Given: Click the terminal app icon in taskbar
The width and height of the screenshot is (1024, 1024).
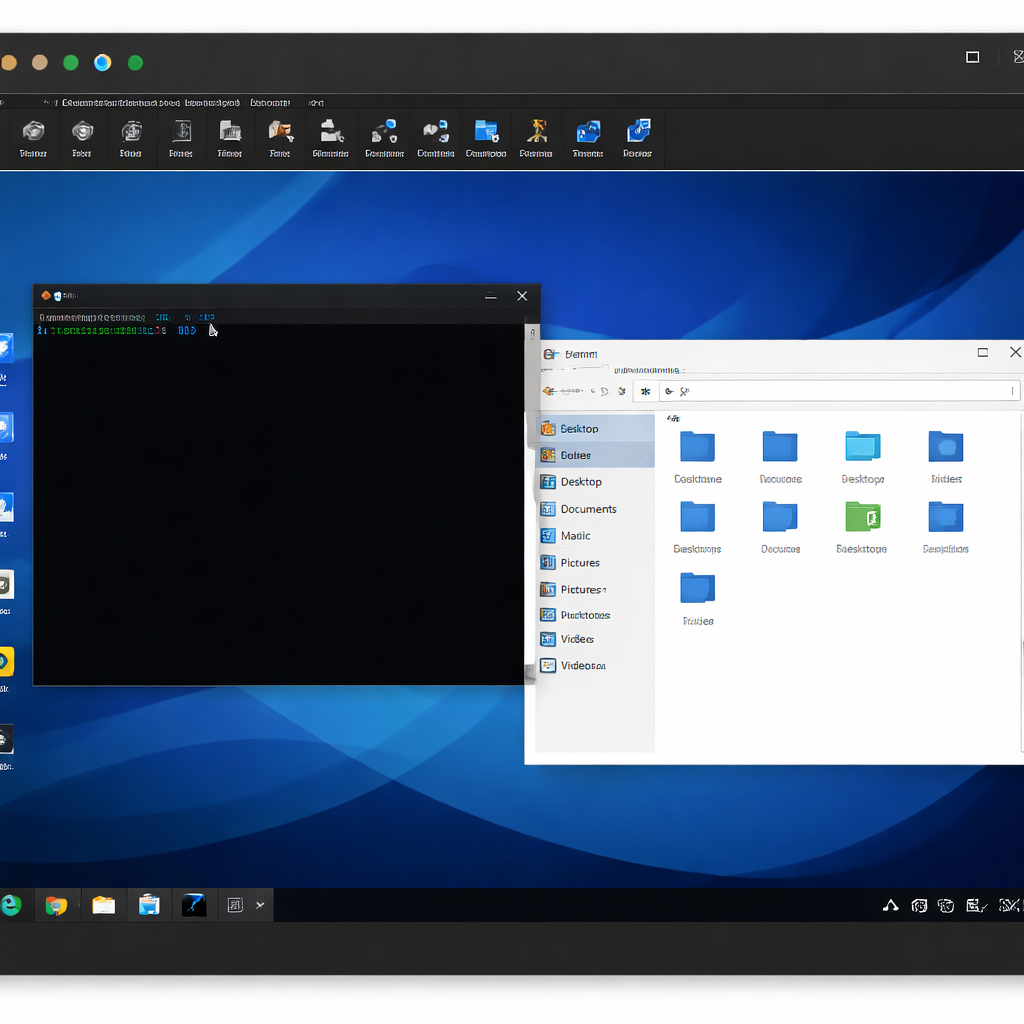Looking at the screenshot, I should pyautogui.click(x=194, y=905).
